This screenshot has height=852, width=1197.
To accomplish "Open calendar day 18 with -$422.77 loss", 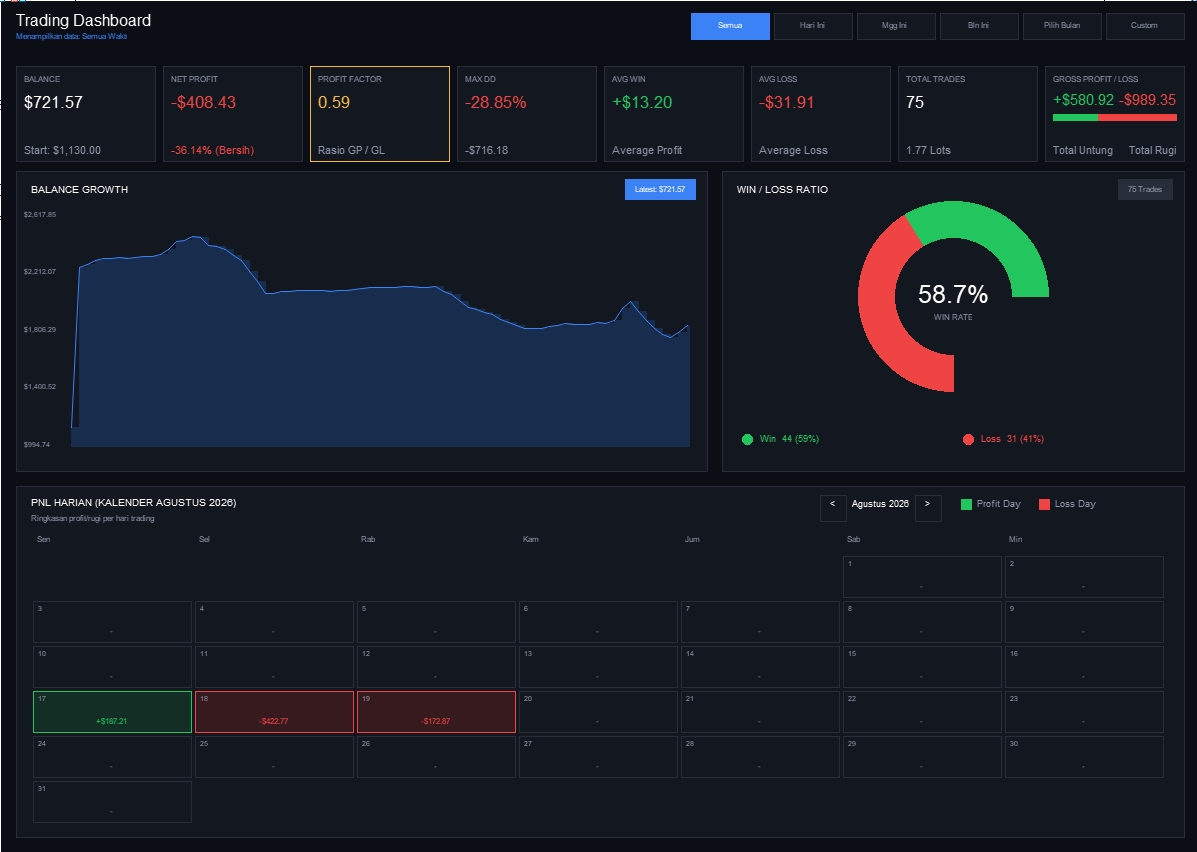I will point(274,712).
